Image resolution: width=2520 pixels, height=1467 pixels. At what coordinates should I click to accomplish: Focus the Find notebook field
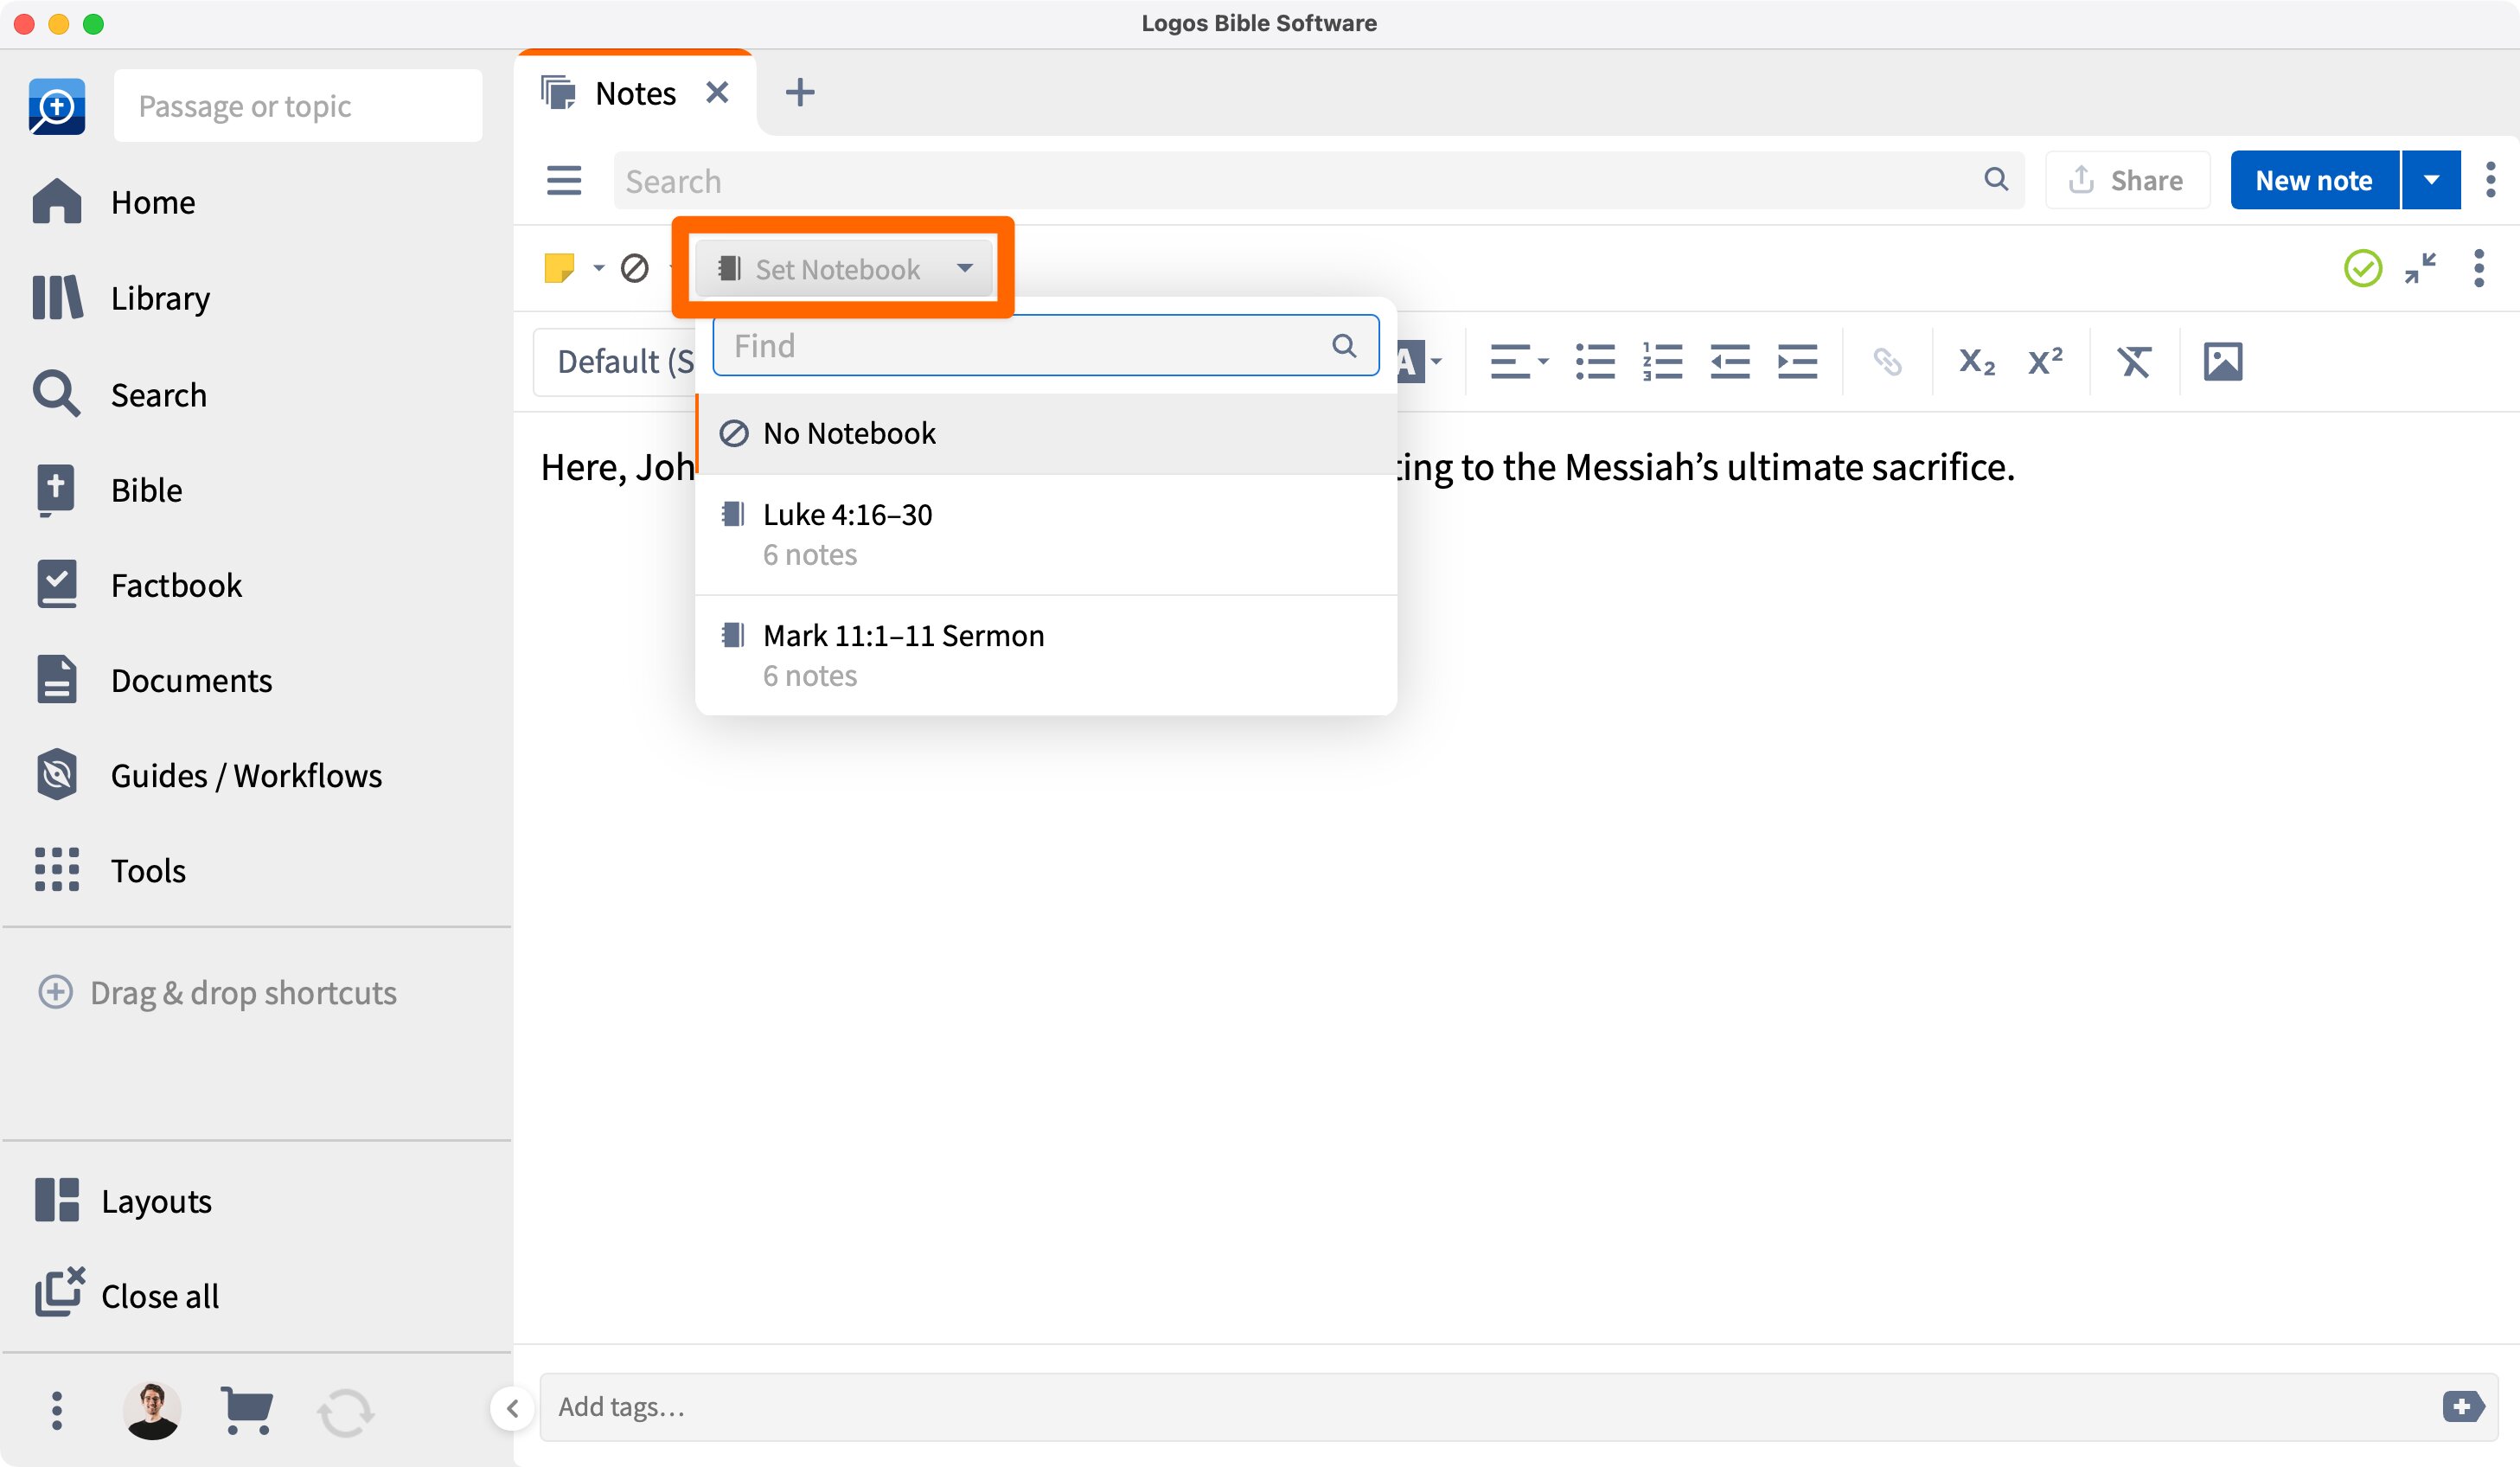[1045, 345]
